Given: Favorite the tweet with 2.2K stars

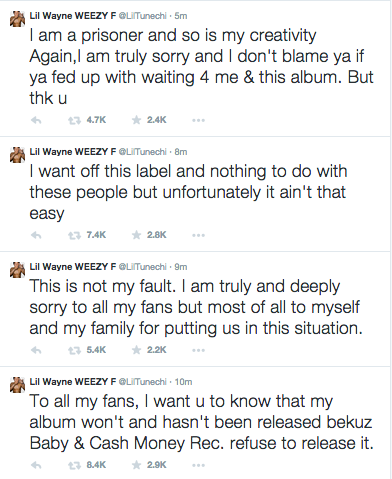Looking at the screenshot, I should click(x=136, y=350).
